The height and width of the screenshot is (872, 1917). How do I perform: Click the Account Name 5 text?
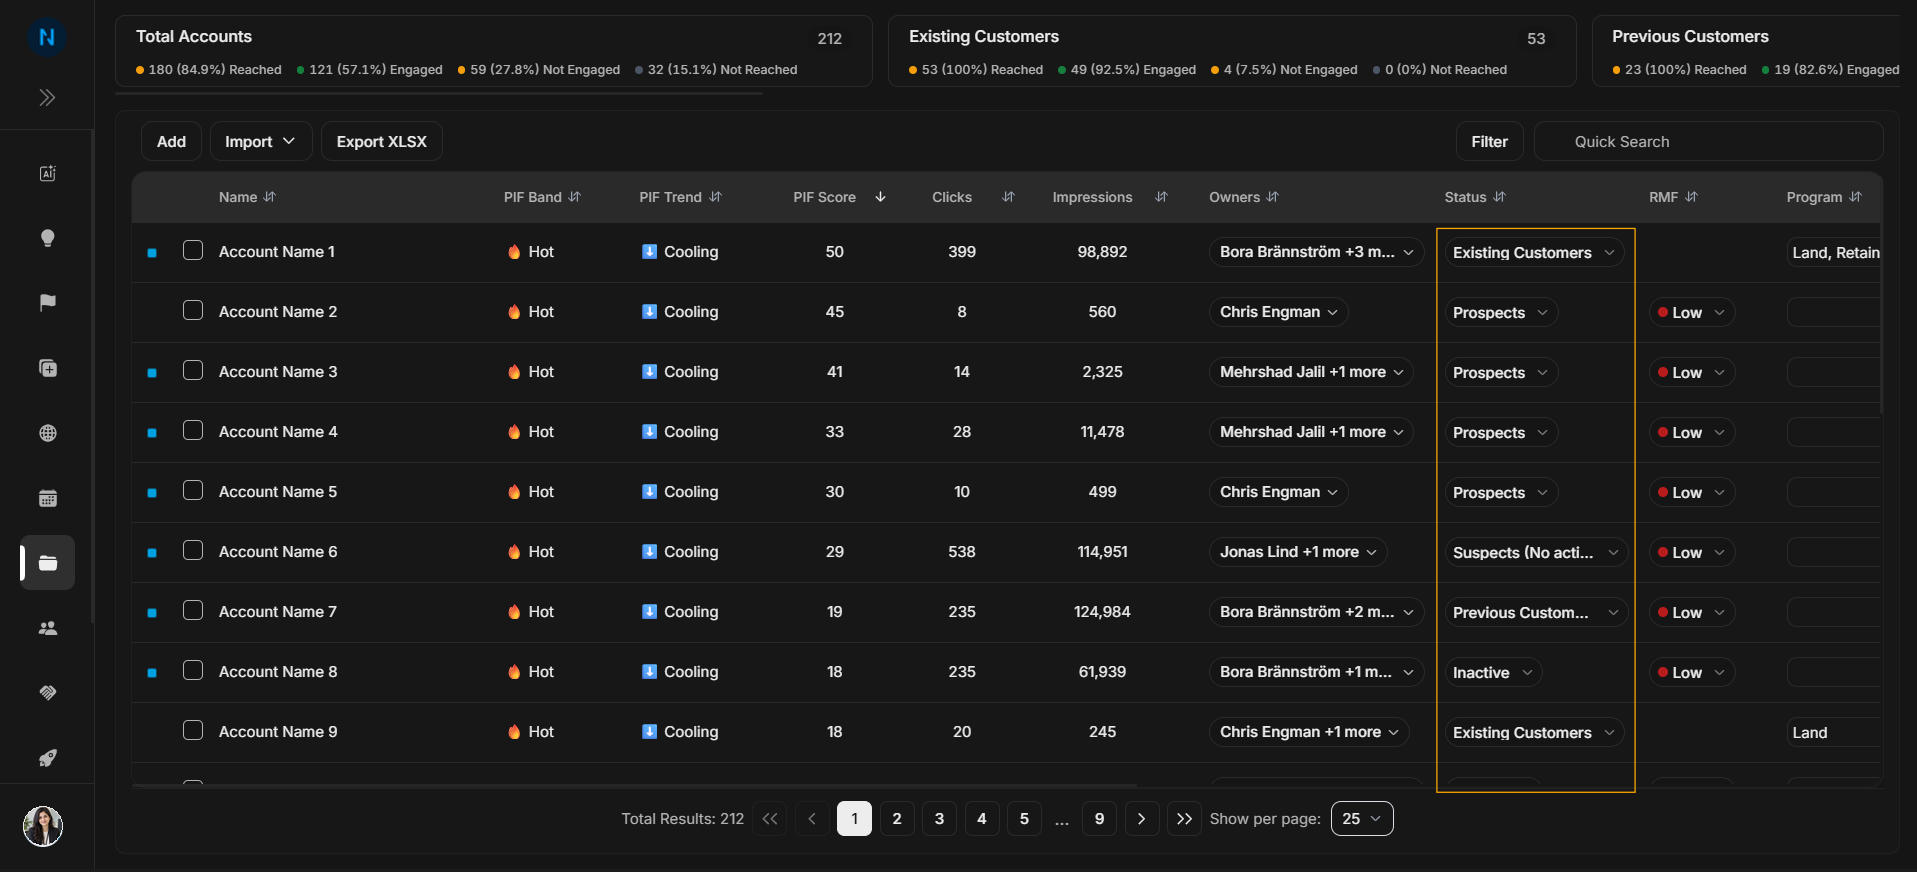click(278, 492)
